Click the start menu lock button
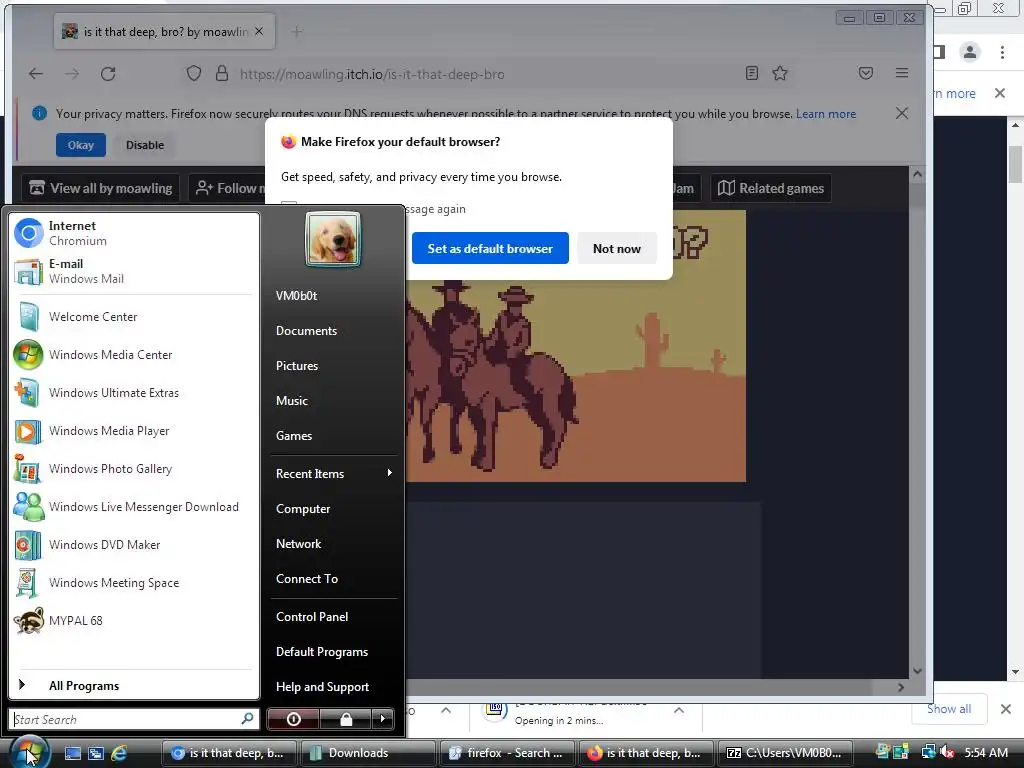1024x768 pixels. tap(345, 719)
